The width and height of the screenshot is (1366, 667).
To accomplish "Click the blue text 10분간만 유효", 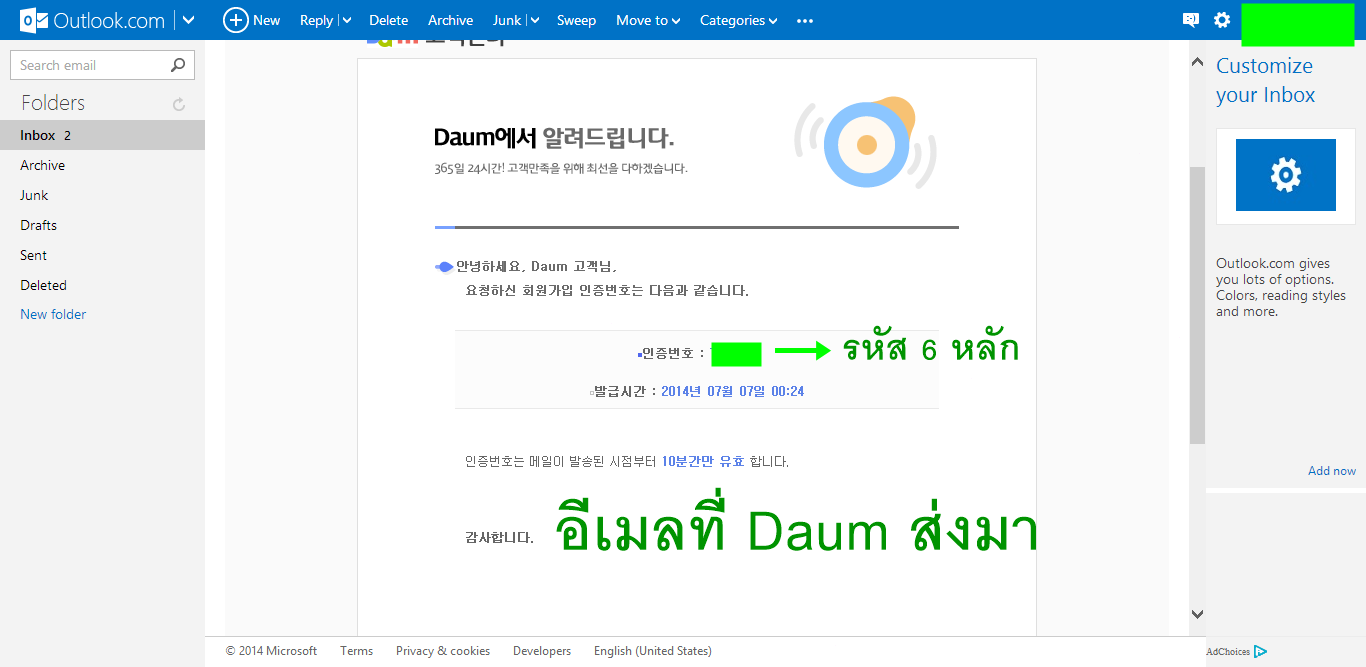I will point(703,462).
